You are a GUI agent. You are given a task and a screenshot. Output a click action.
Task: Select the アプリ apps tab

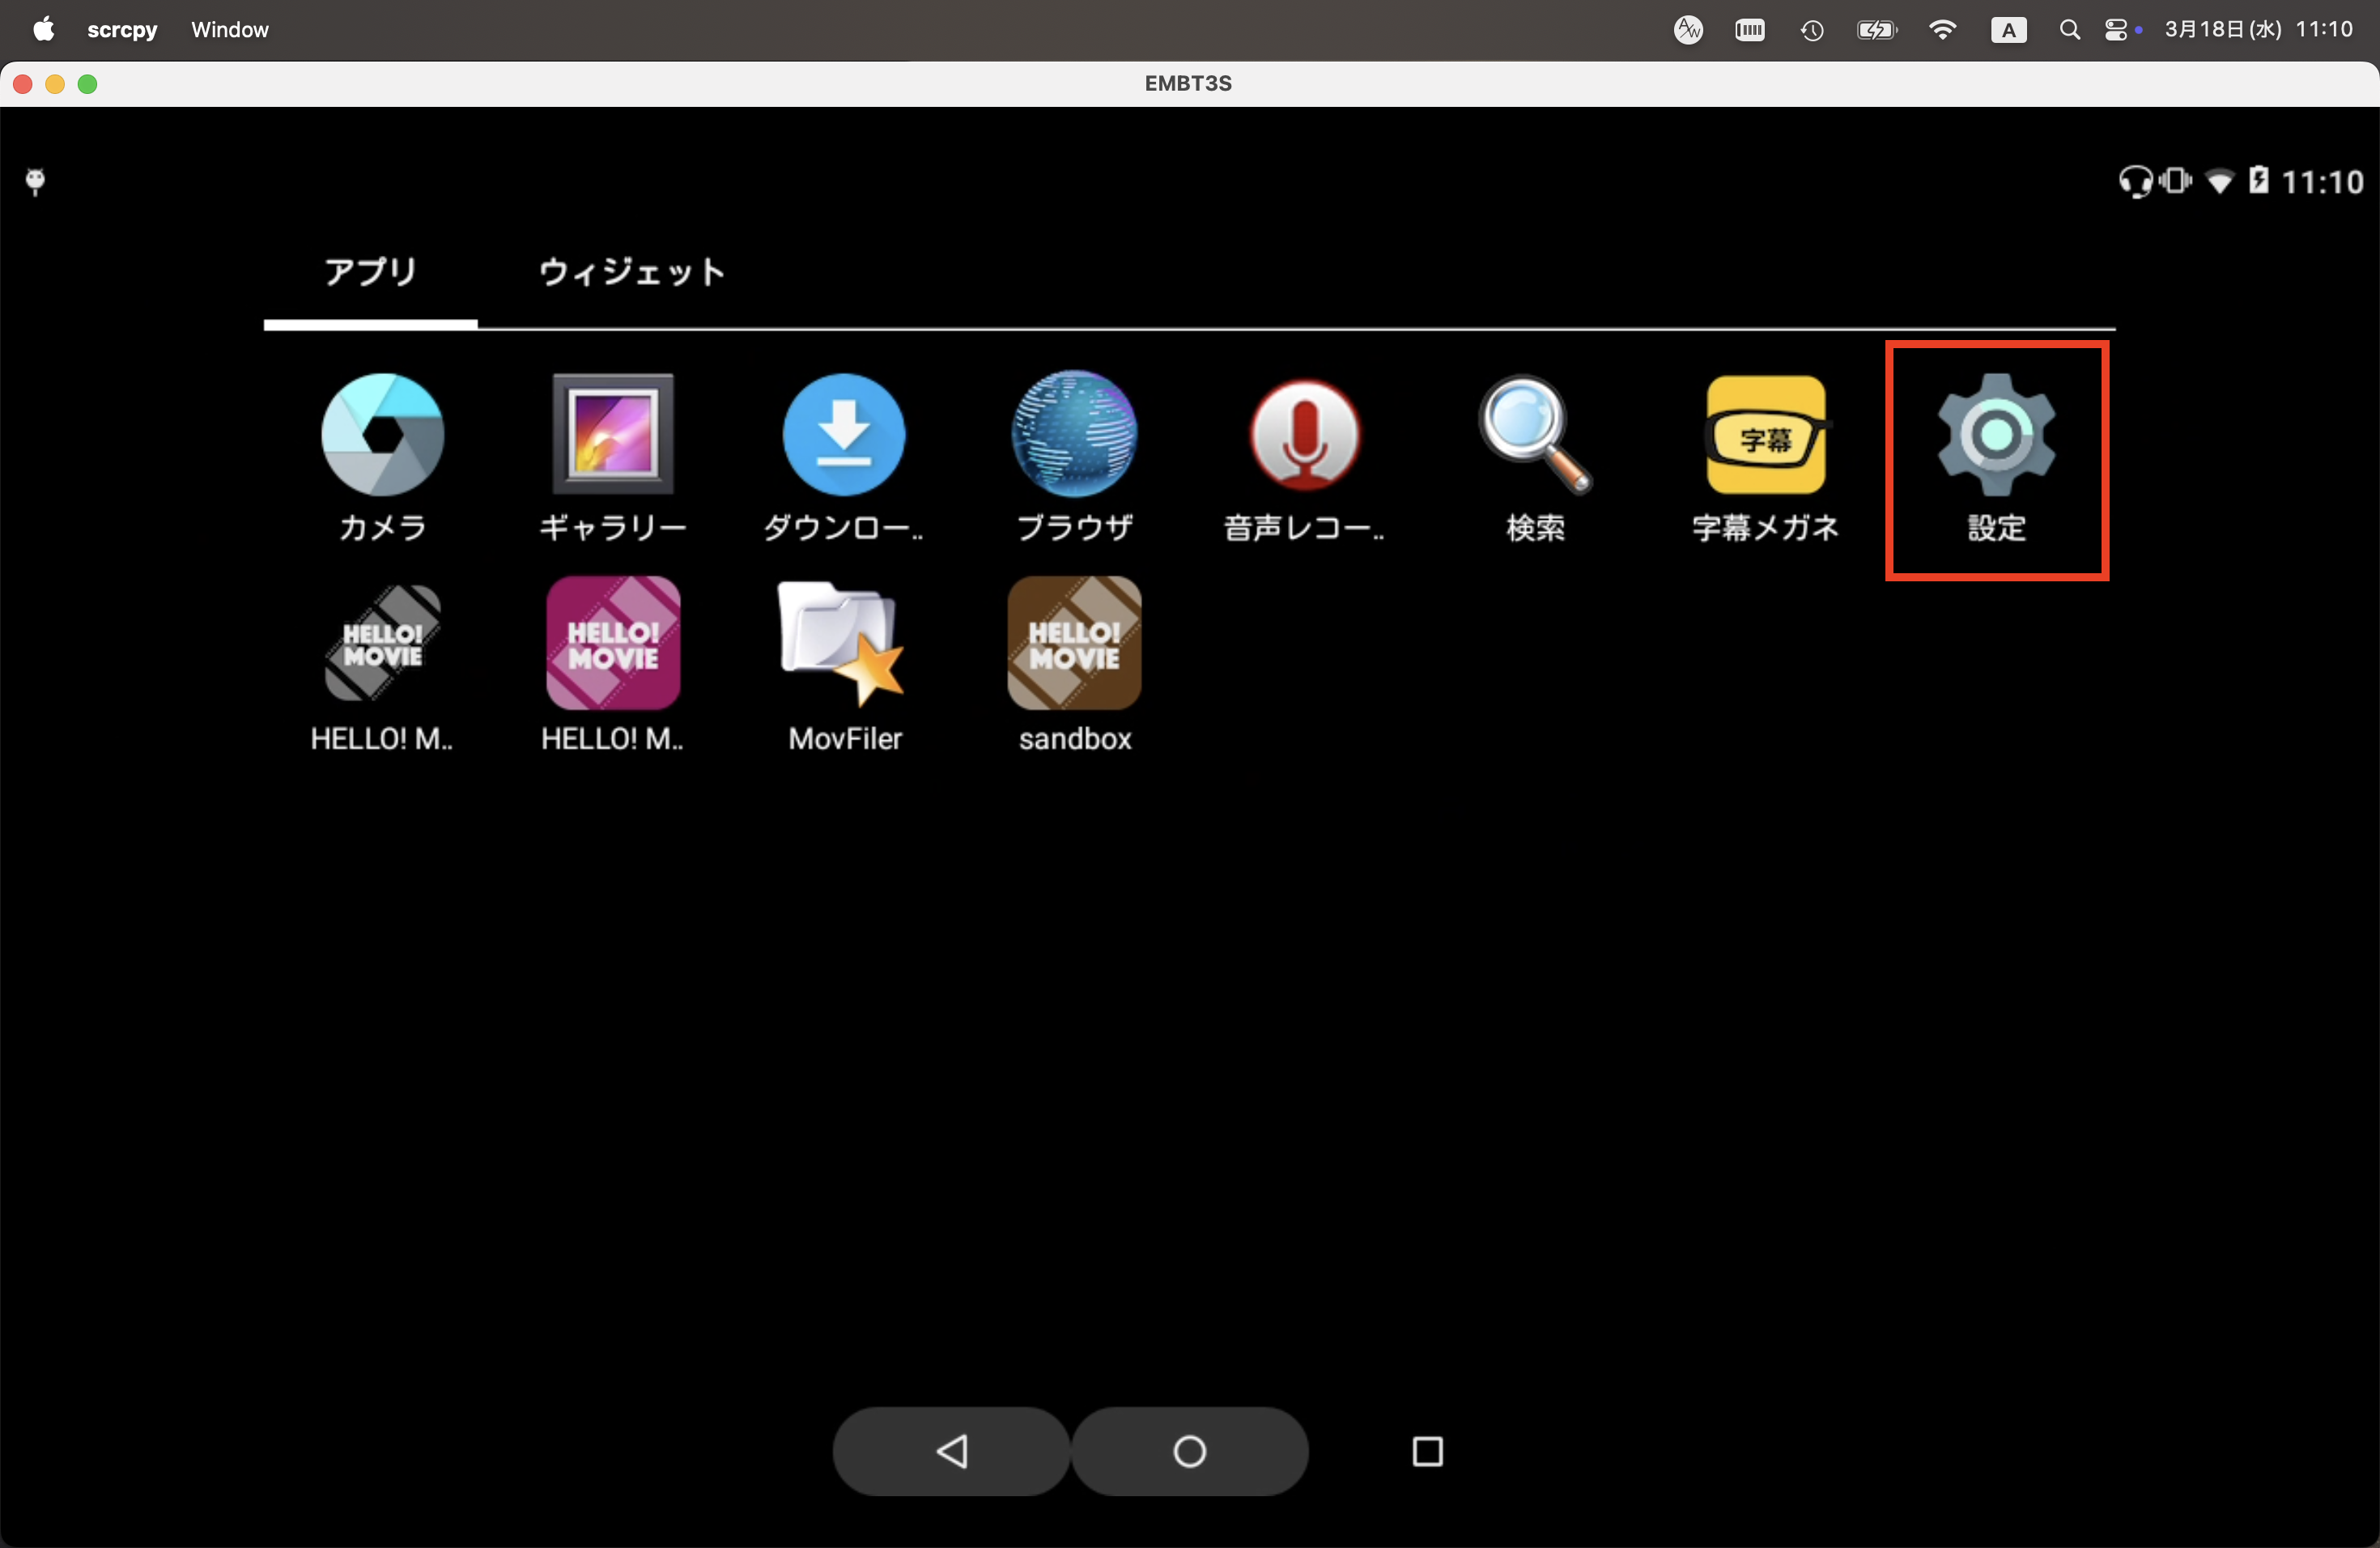click(x=370, y=272)
